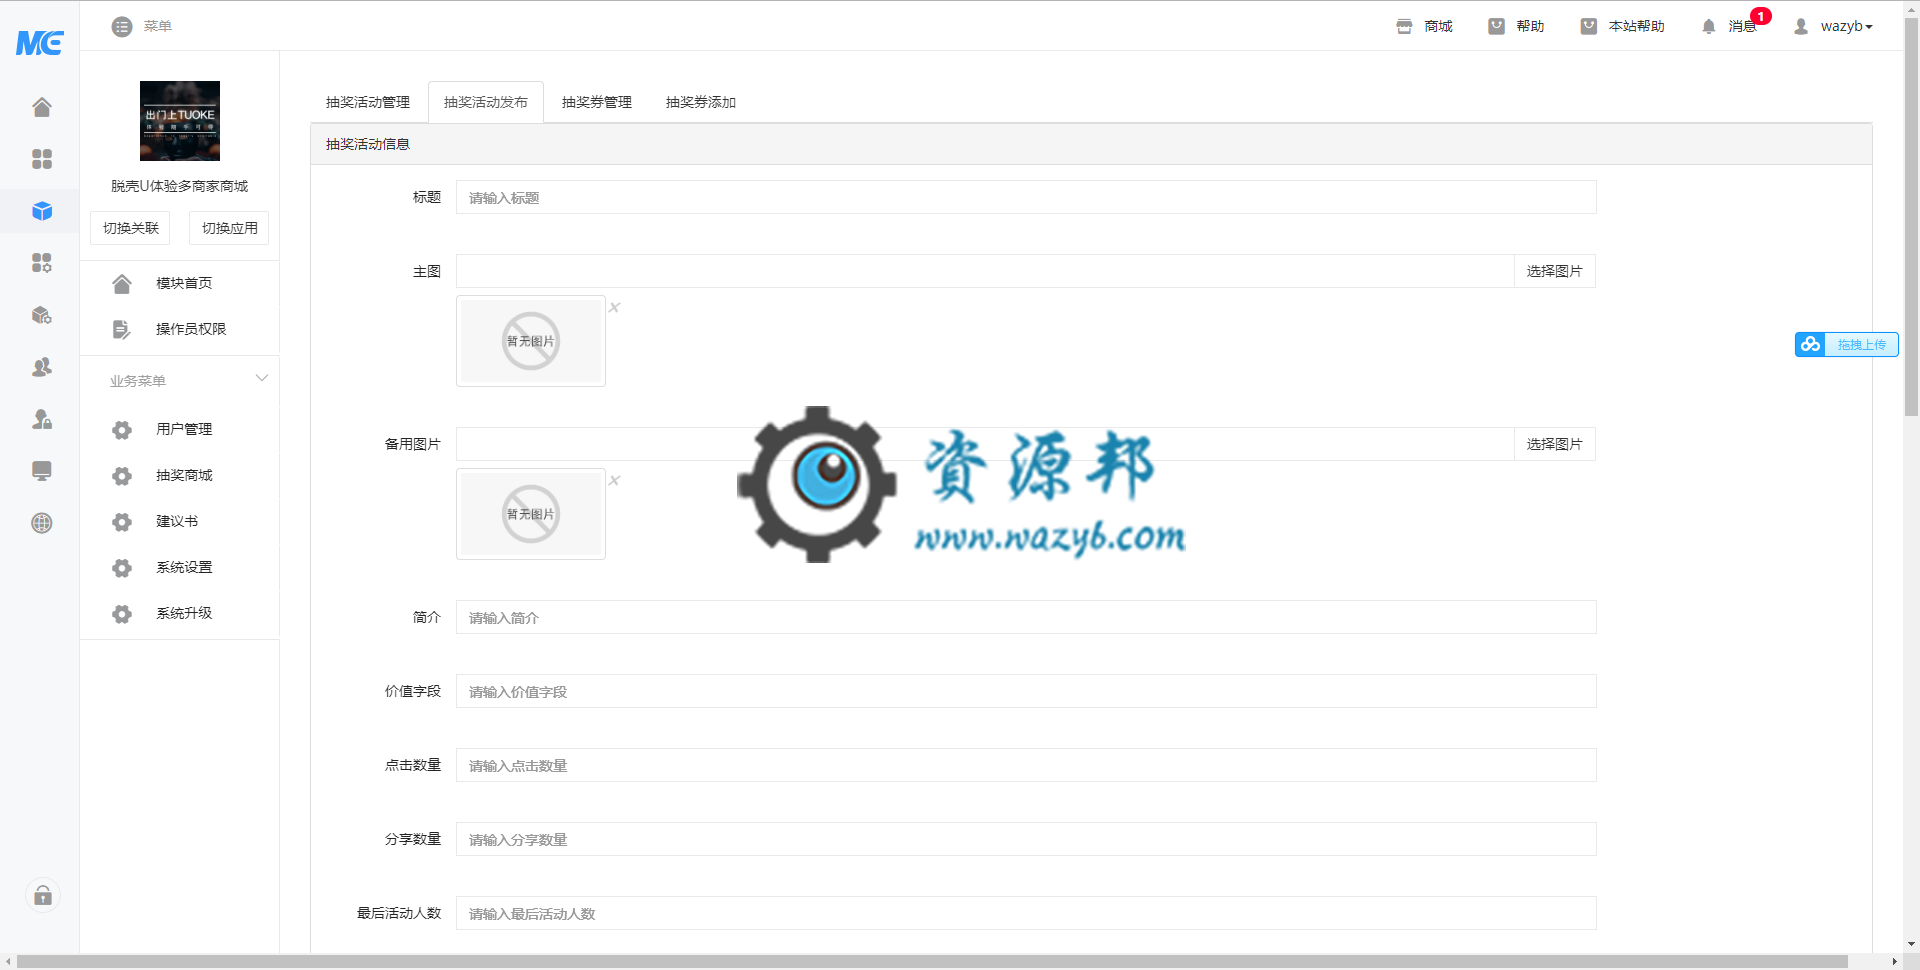Click scrollbar down arrow at bottom right

click(x=1911, y=944)
